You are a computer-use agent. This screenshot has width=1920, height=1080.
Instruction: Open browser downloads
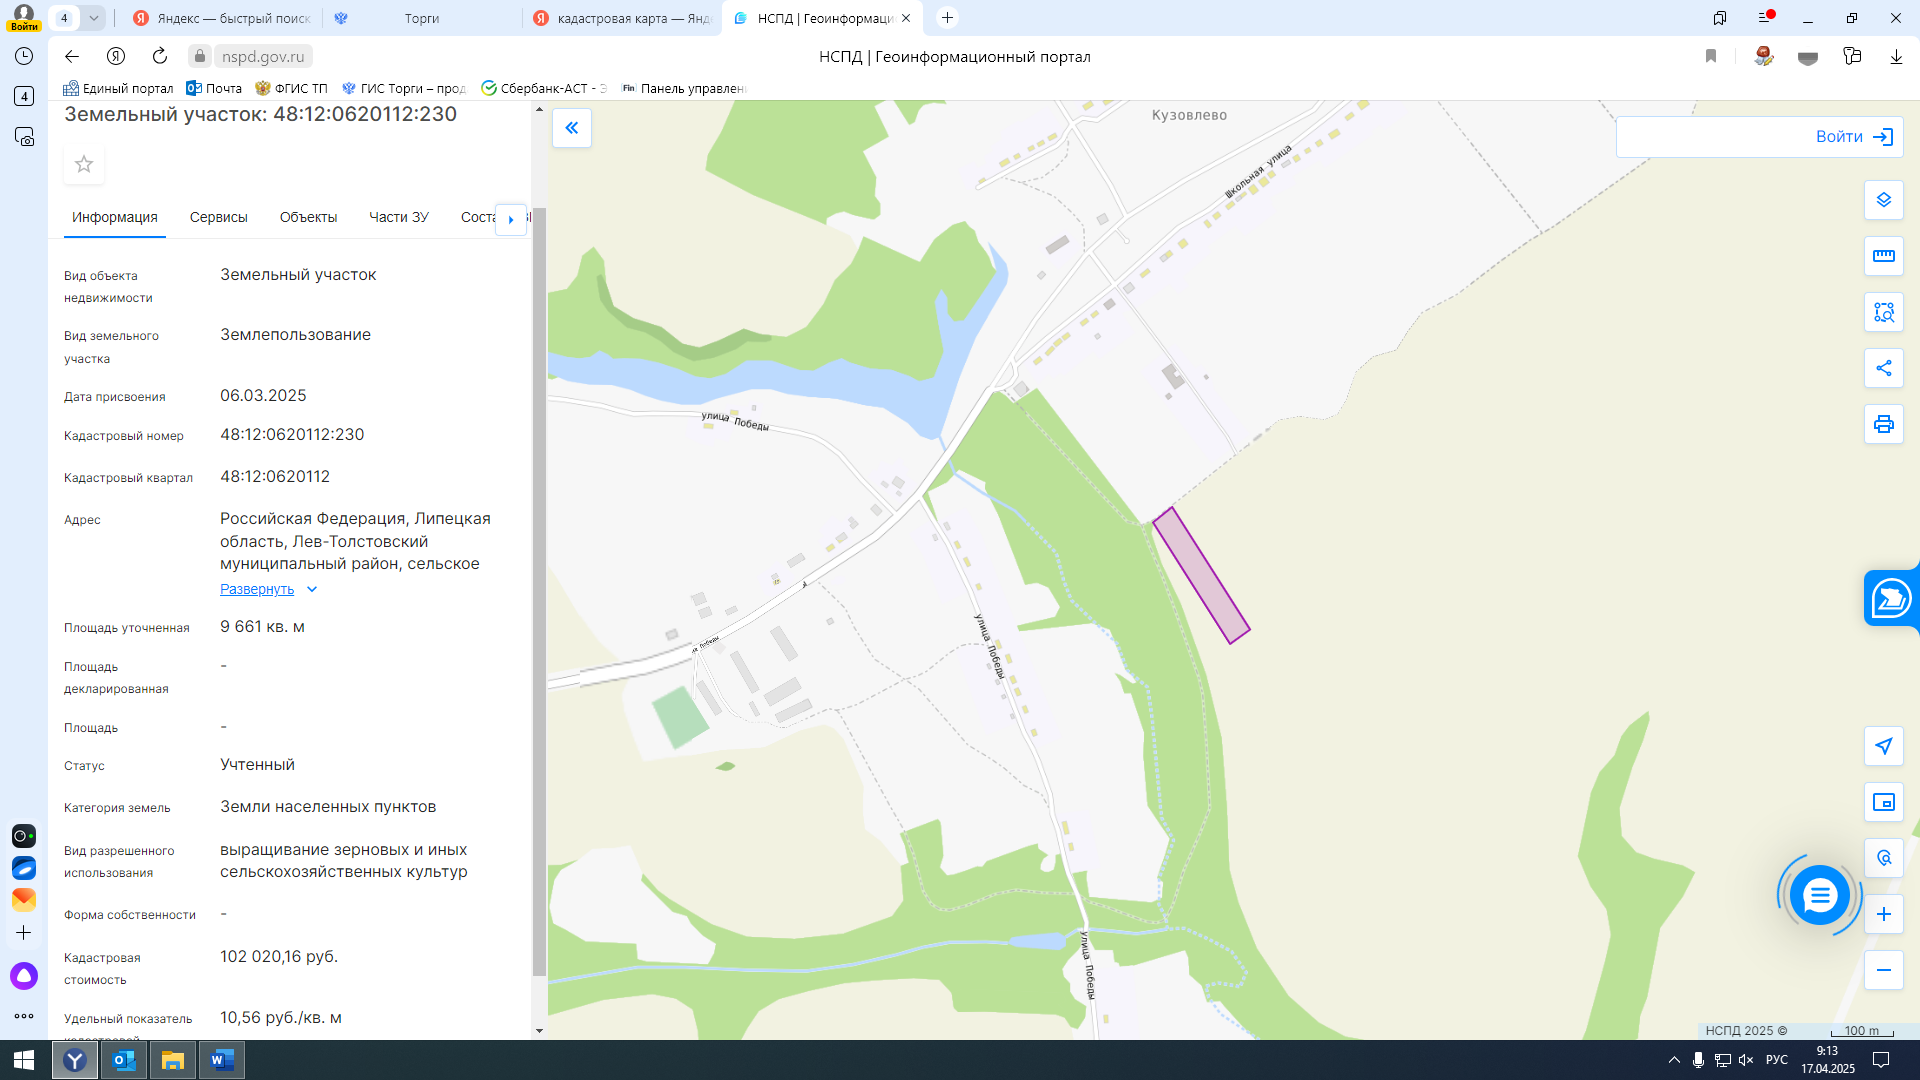(x=1896, y=56)
